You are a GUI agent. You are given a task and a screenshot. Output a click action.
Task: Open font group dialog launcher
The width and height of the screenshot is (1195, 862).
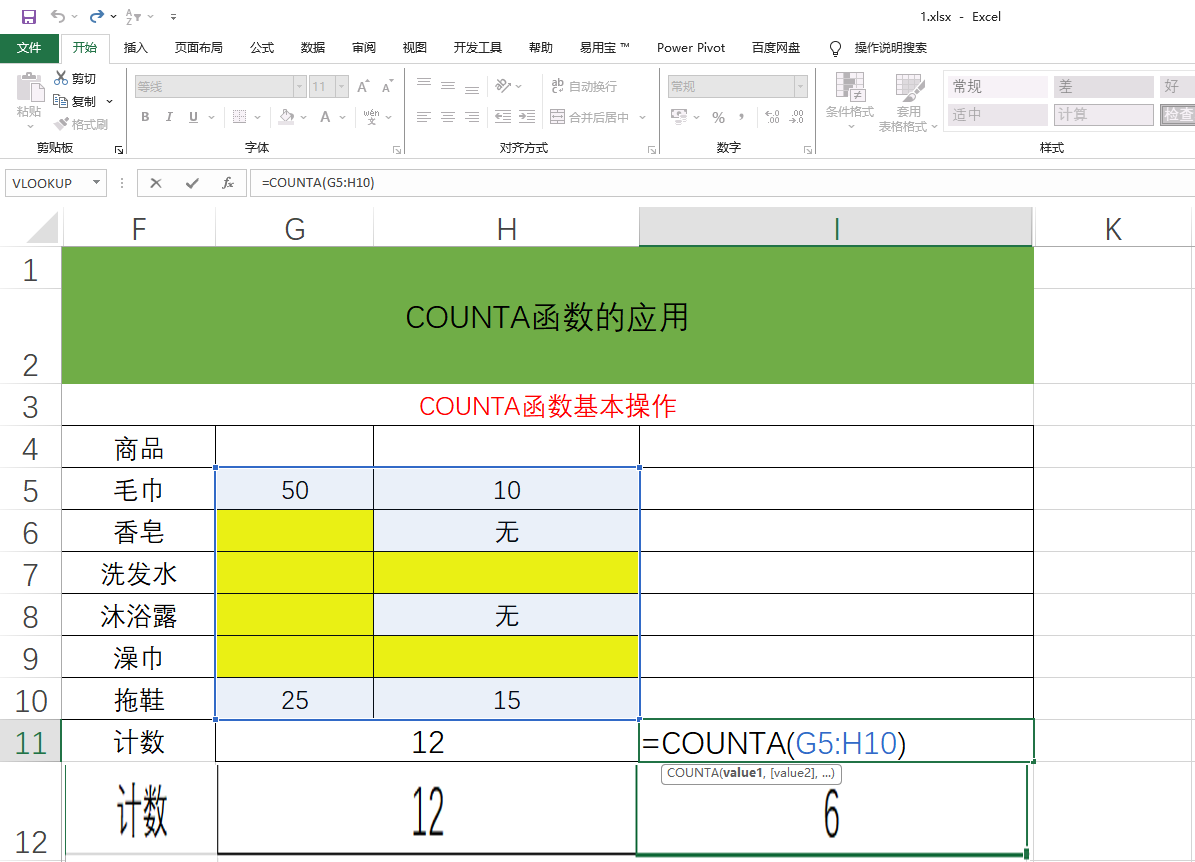coord(397,149)
